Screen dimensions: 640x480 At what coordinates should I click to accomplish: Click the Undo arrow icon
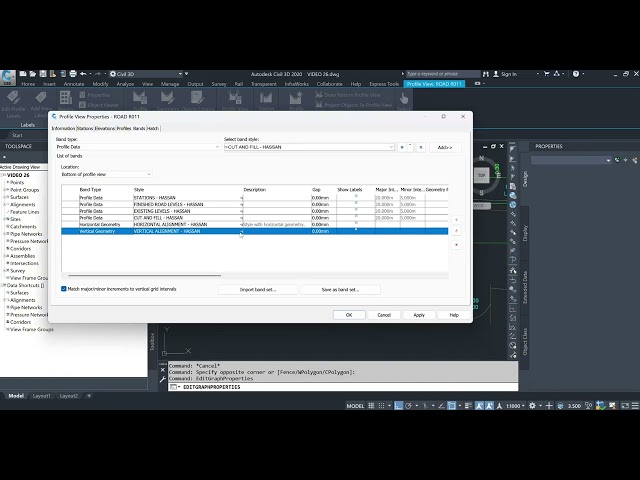83,74
